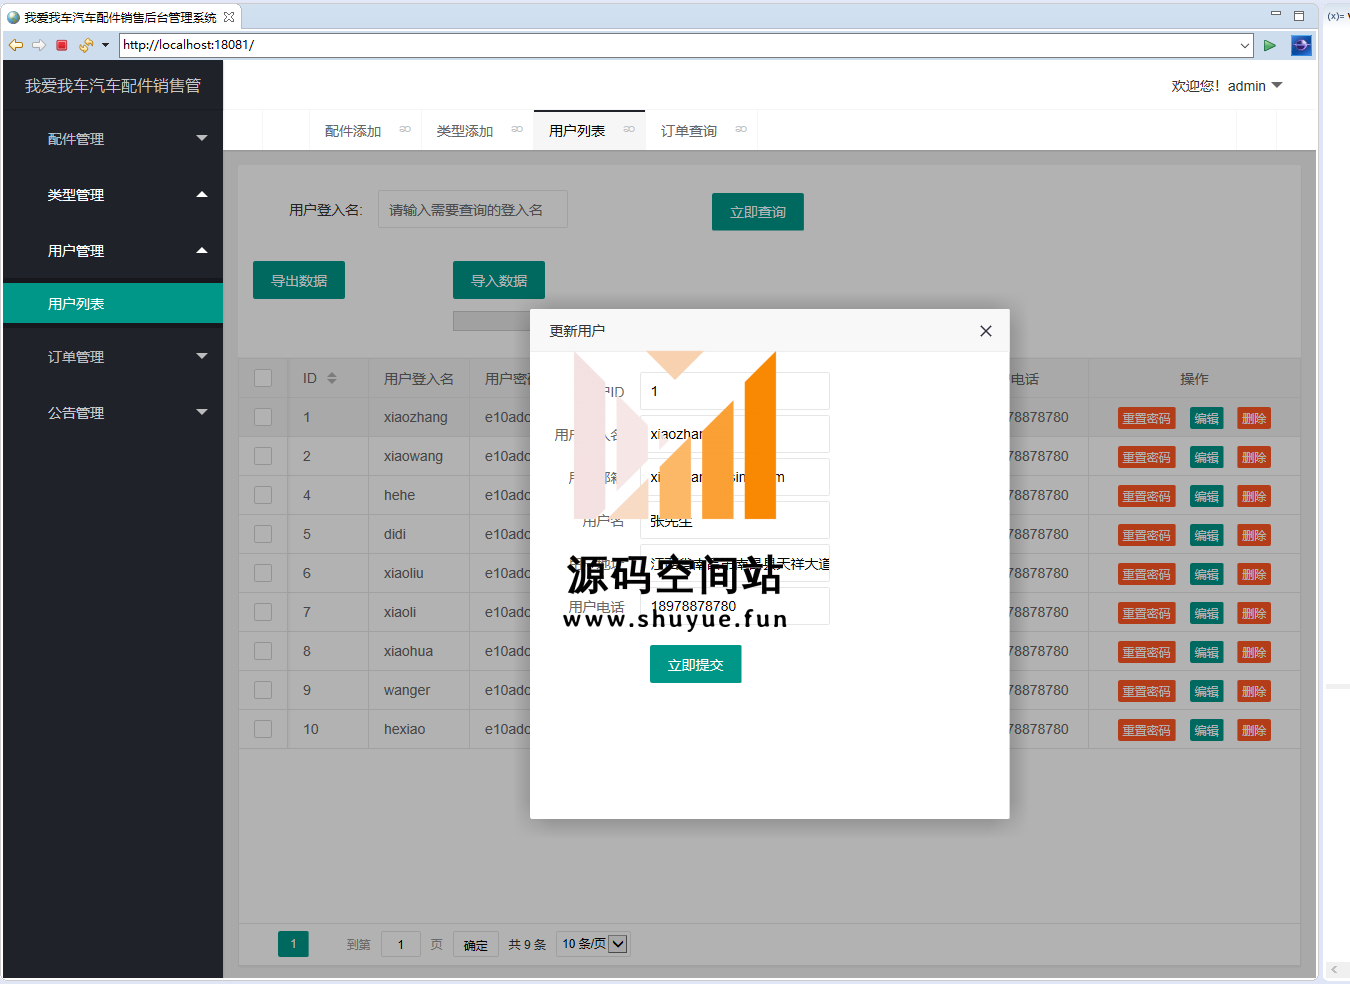Screen dimensions: 1350x984
Task: Expand the 订单管理 sidebar menu
Action: (113, 357)
